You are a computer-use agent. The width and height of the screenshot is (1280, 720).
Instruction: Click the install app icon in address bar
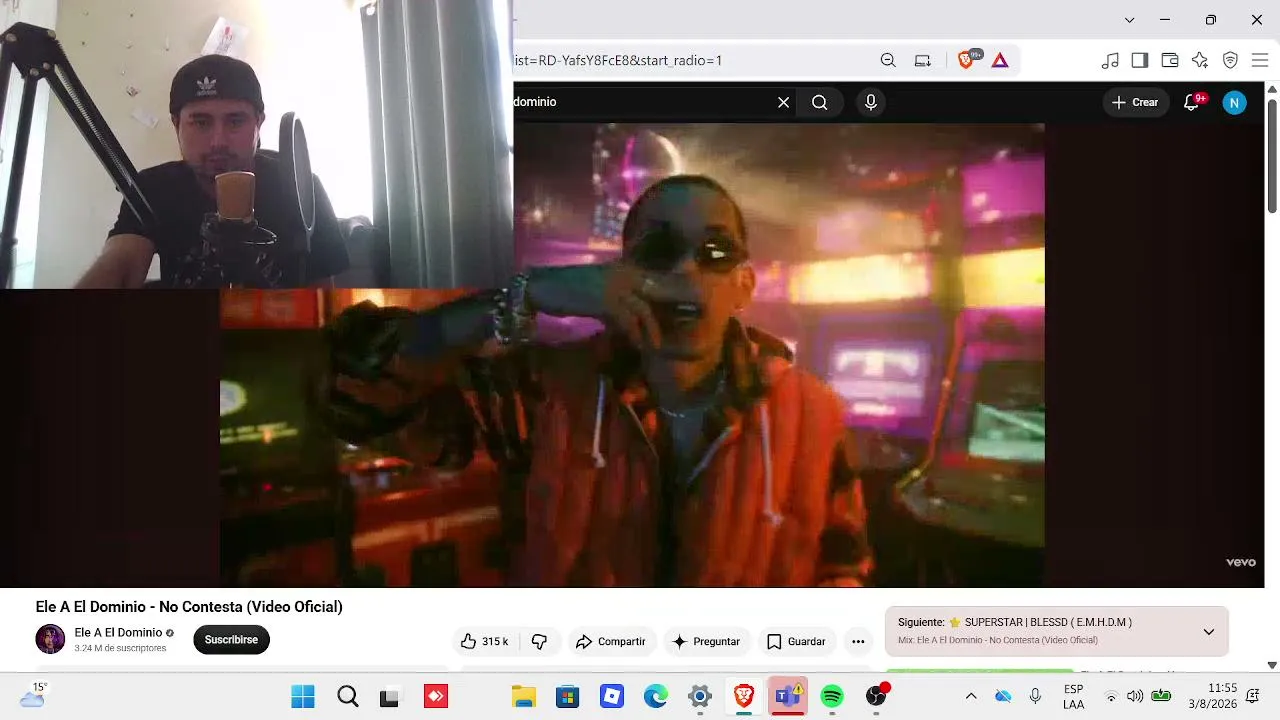coord(923,60)
